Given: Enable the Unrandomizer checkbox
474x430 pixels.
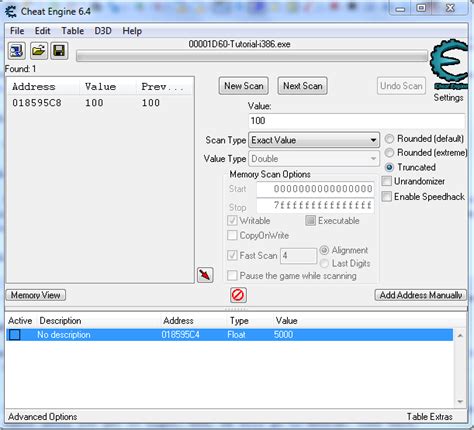Looking at the screenshot, I should [x=387, y=181].
